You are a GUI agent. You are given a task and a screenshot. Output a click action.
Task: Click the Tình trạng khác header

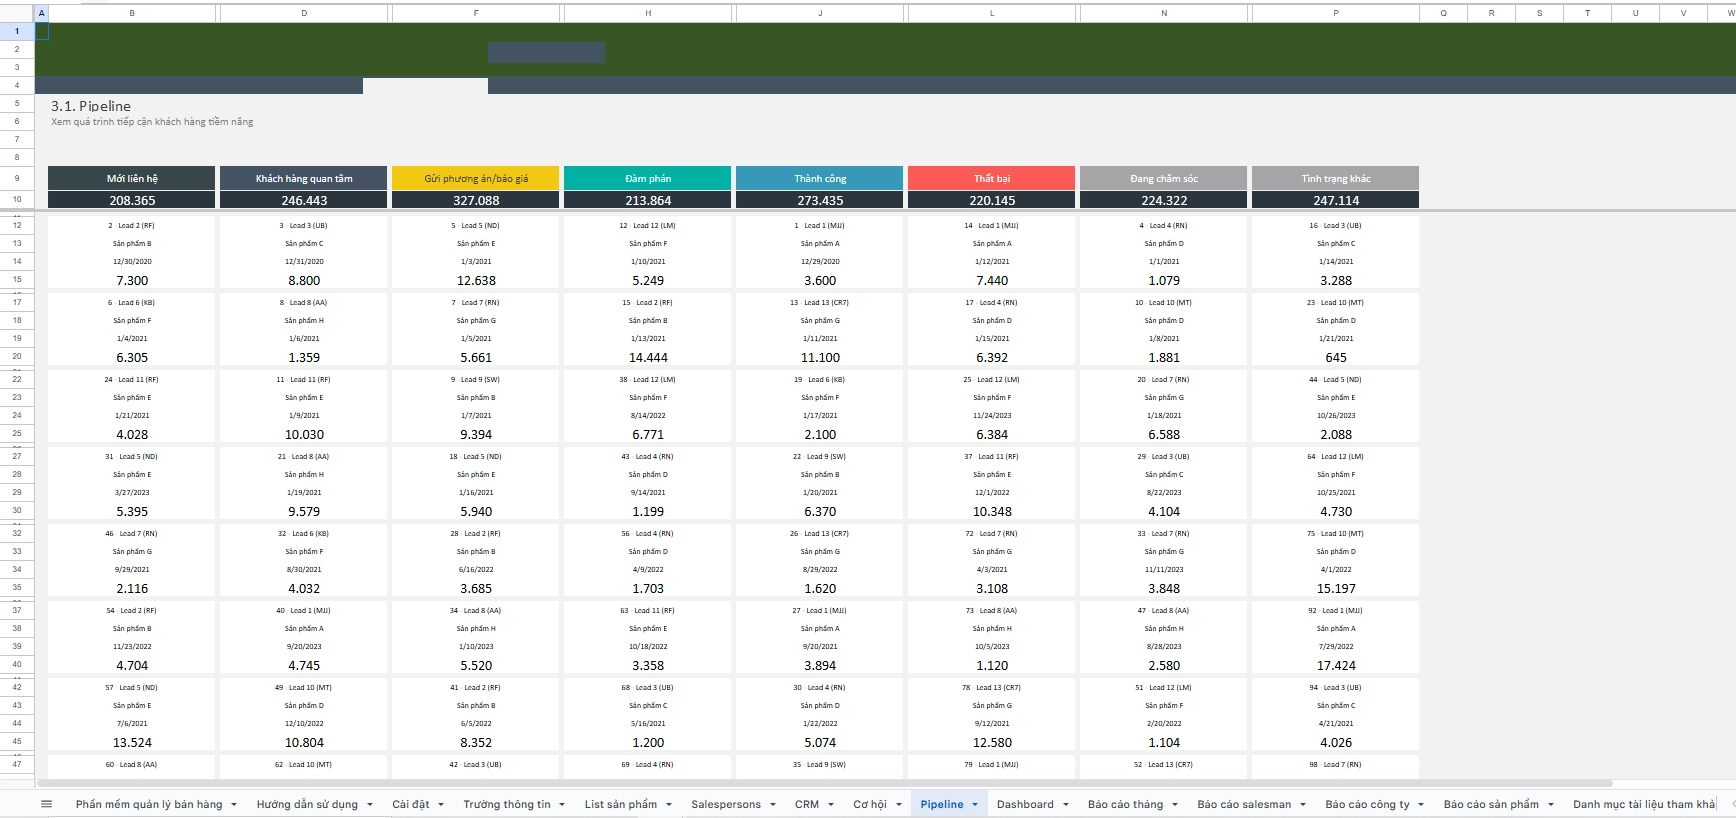(x=1336, y=178)
